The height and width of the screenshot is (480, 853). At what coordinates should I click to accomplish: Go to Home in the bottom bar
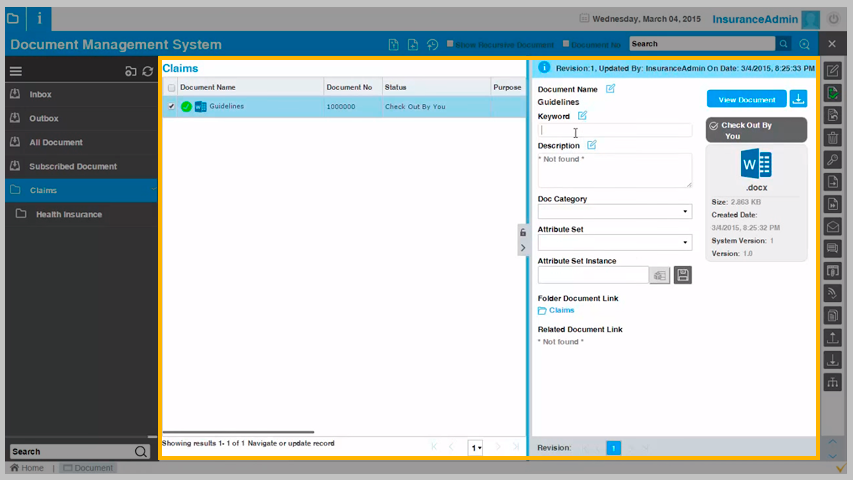[27, 467]
